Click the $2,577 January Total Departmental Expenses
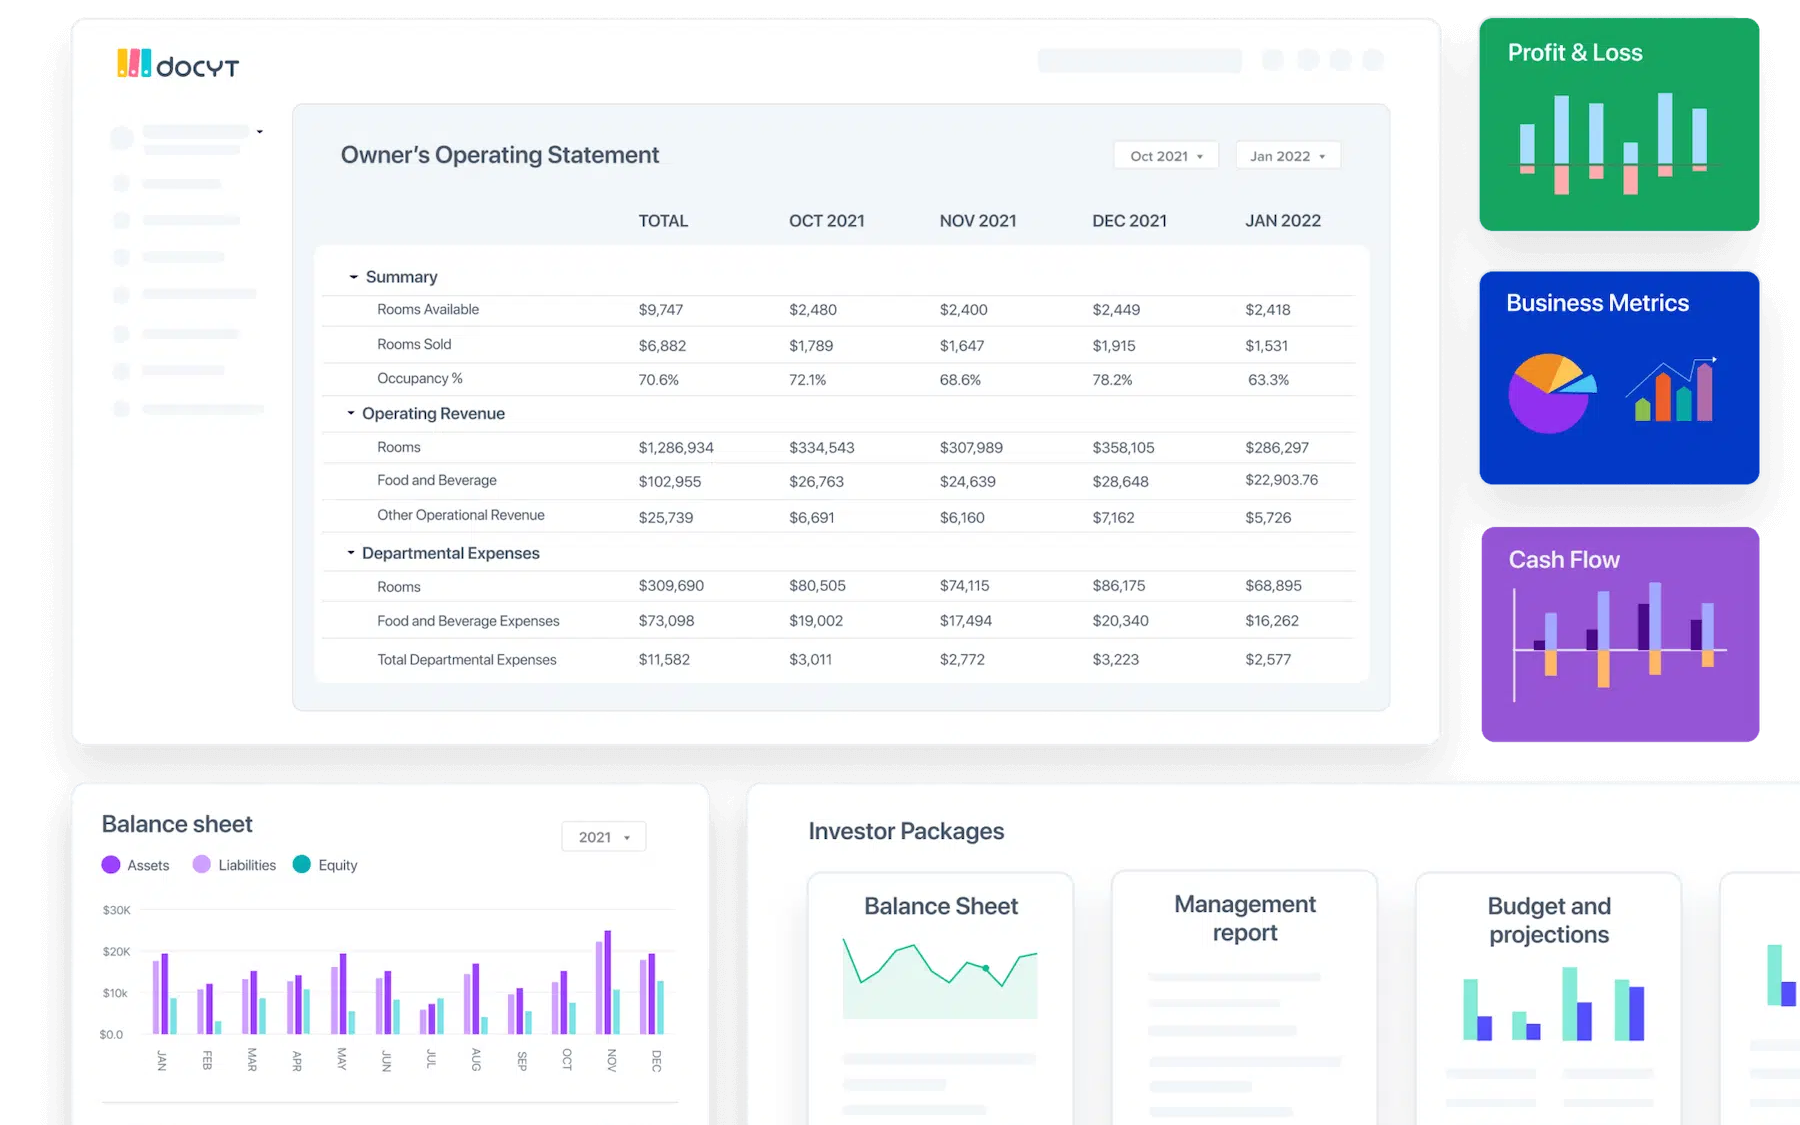Viewport: 1800px width, 1125px height. point(1268,660)
